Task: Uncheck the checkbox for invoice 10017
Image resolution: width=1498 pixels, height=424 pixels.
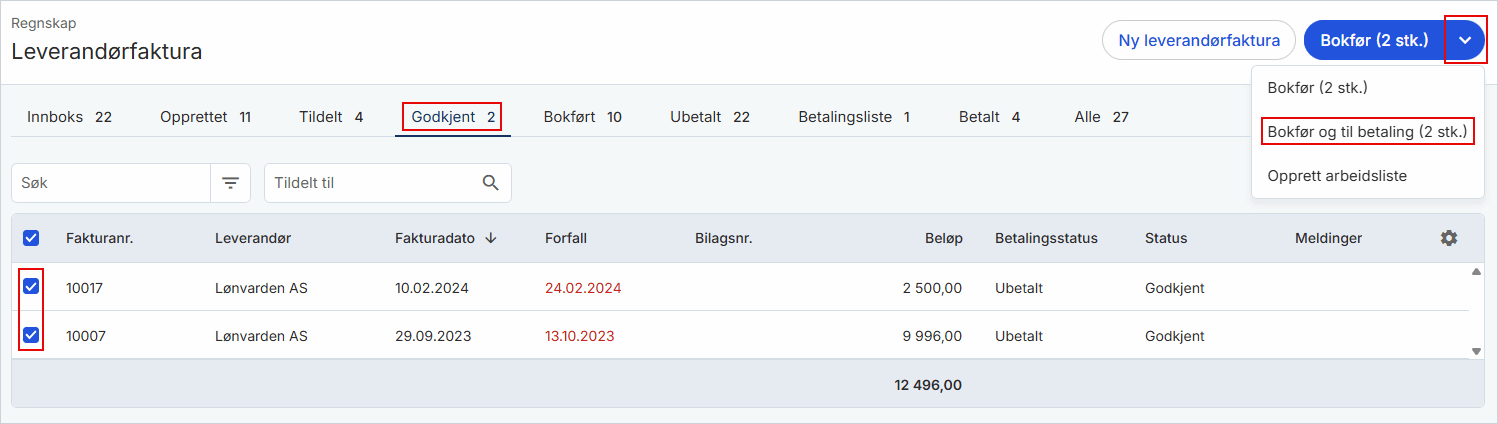Action: pos(31,287)
